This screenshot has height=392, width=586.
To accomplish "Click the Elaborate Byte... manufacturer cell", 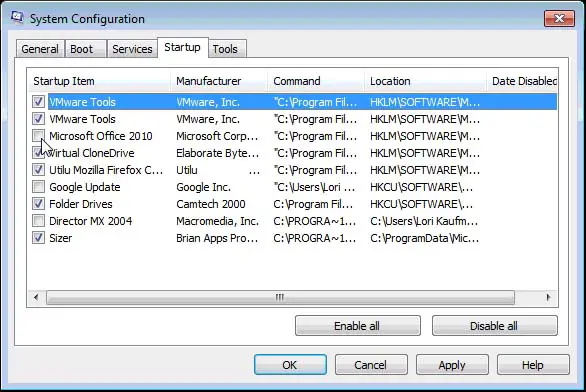I will point(218,153).
